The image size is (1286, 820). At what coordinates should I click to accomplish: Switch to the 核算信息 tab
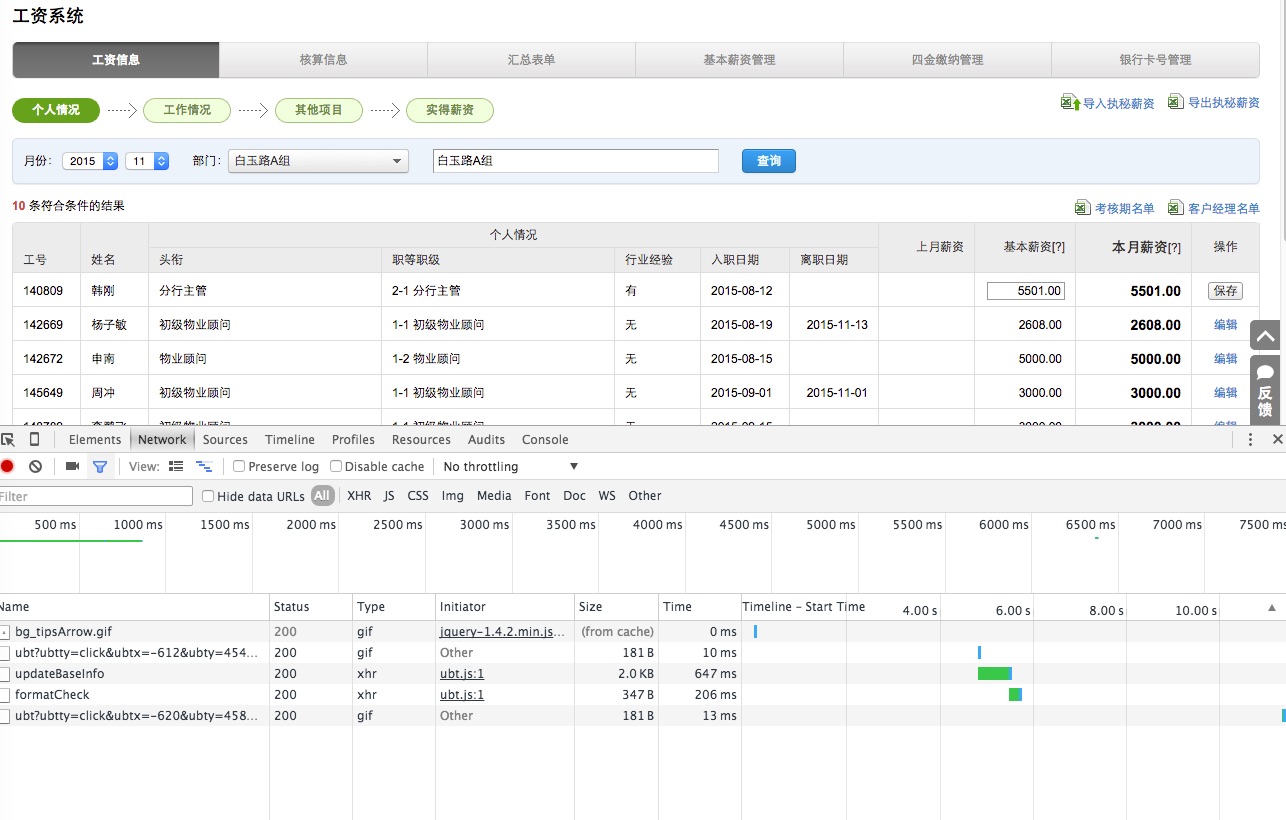pos(323,60)
